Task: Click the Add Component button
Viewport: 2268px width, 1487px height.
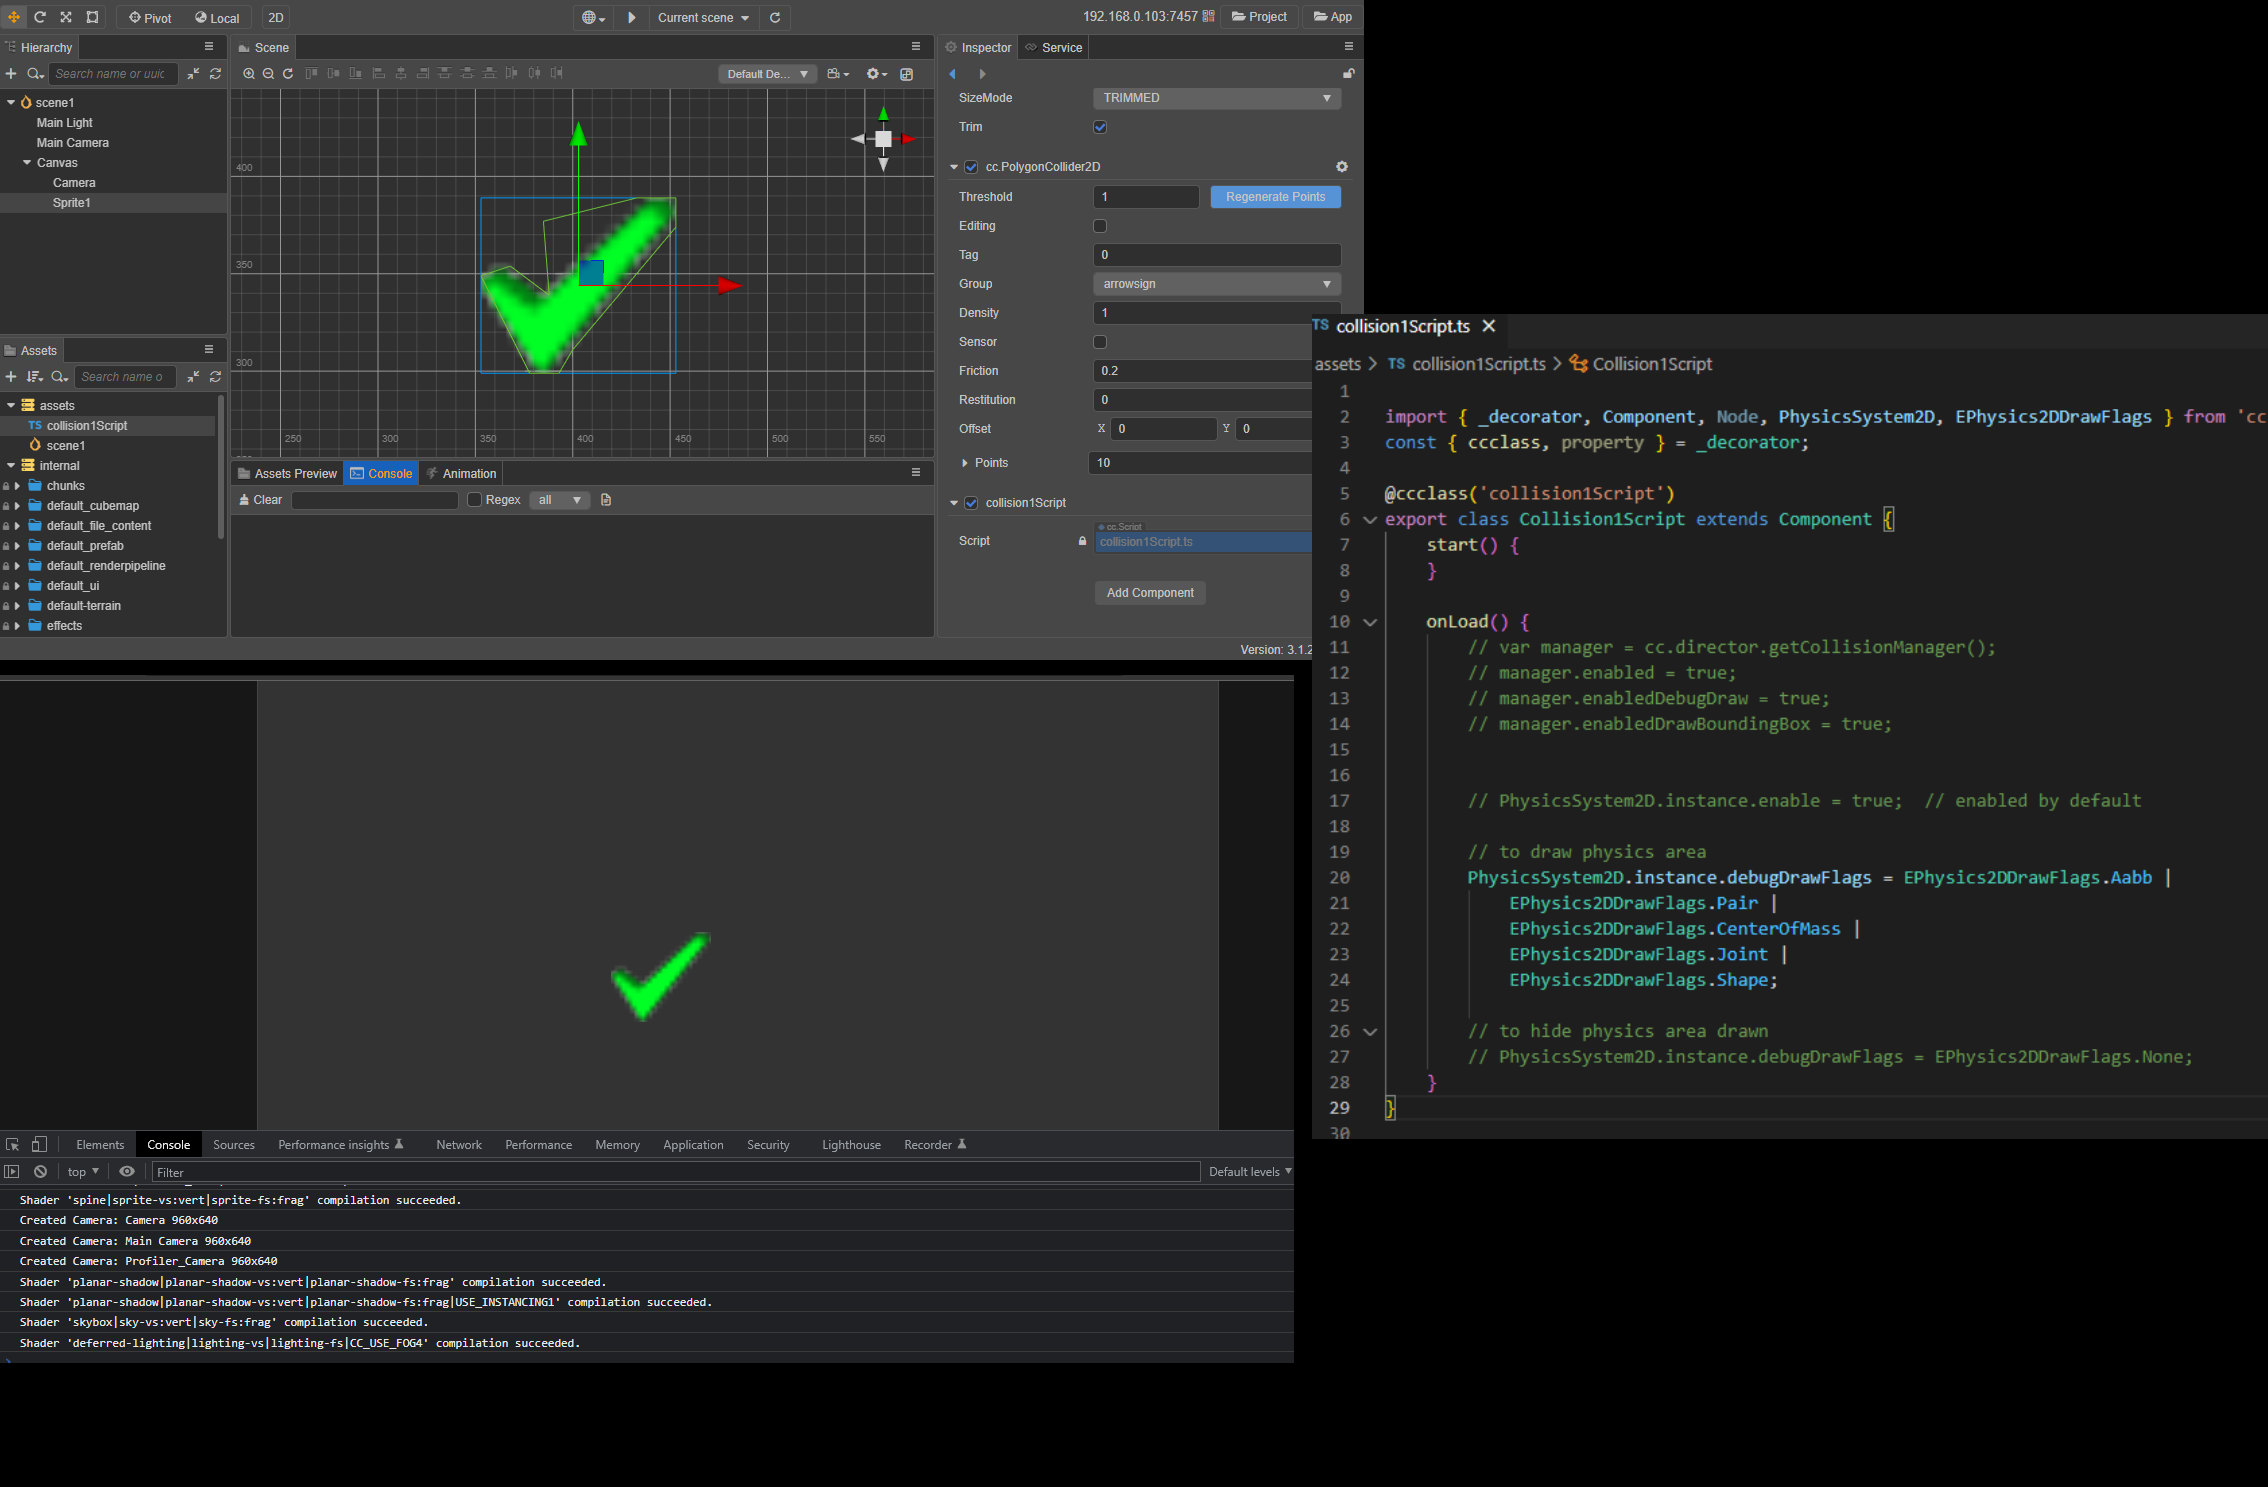Action: (x=1150, y=593)
